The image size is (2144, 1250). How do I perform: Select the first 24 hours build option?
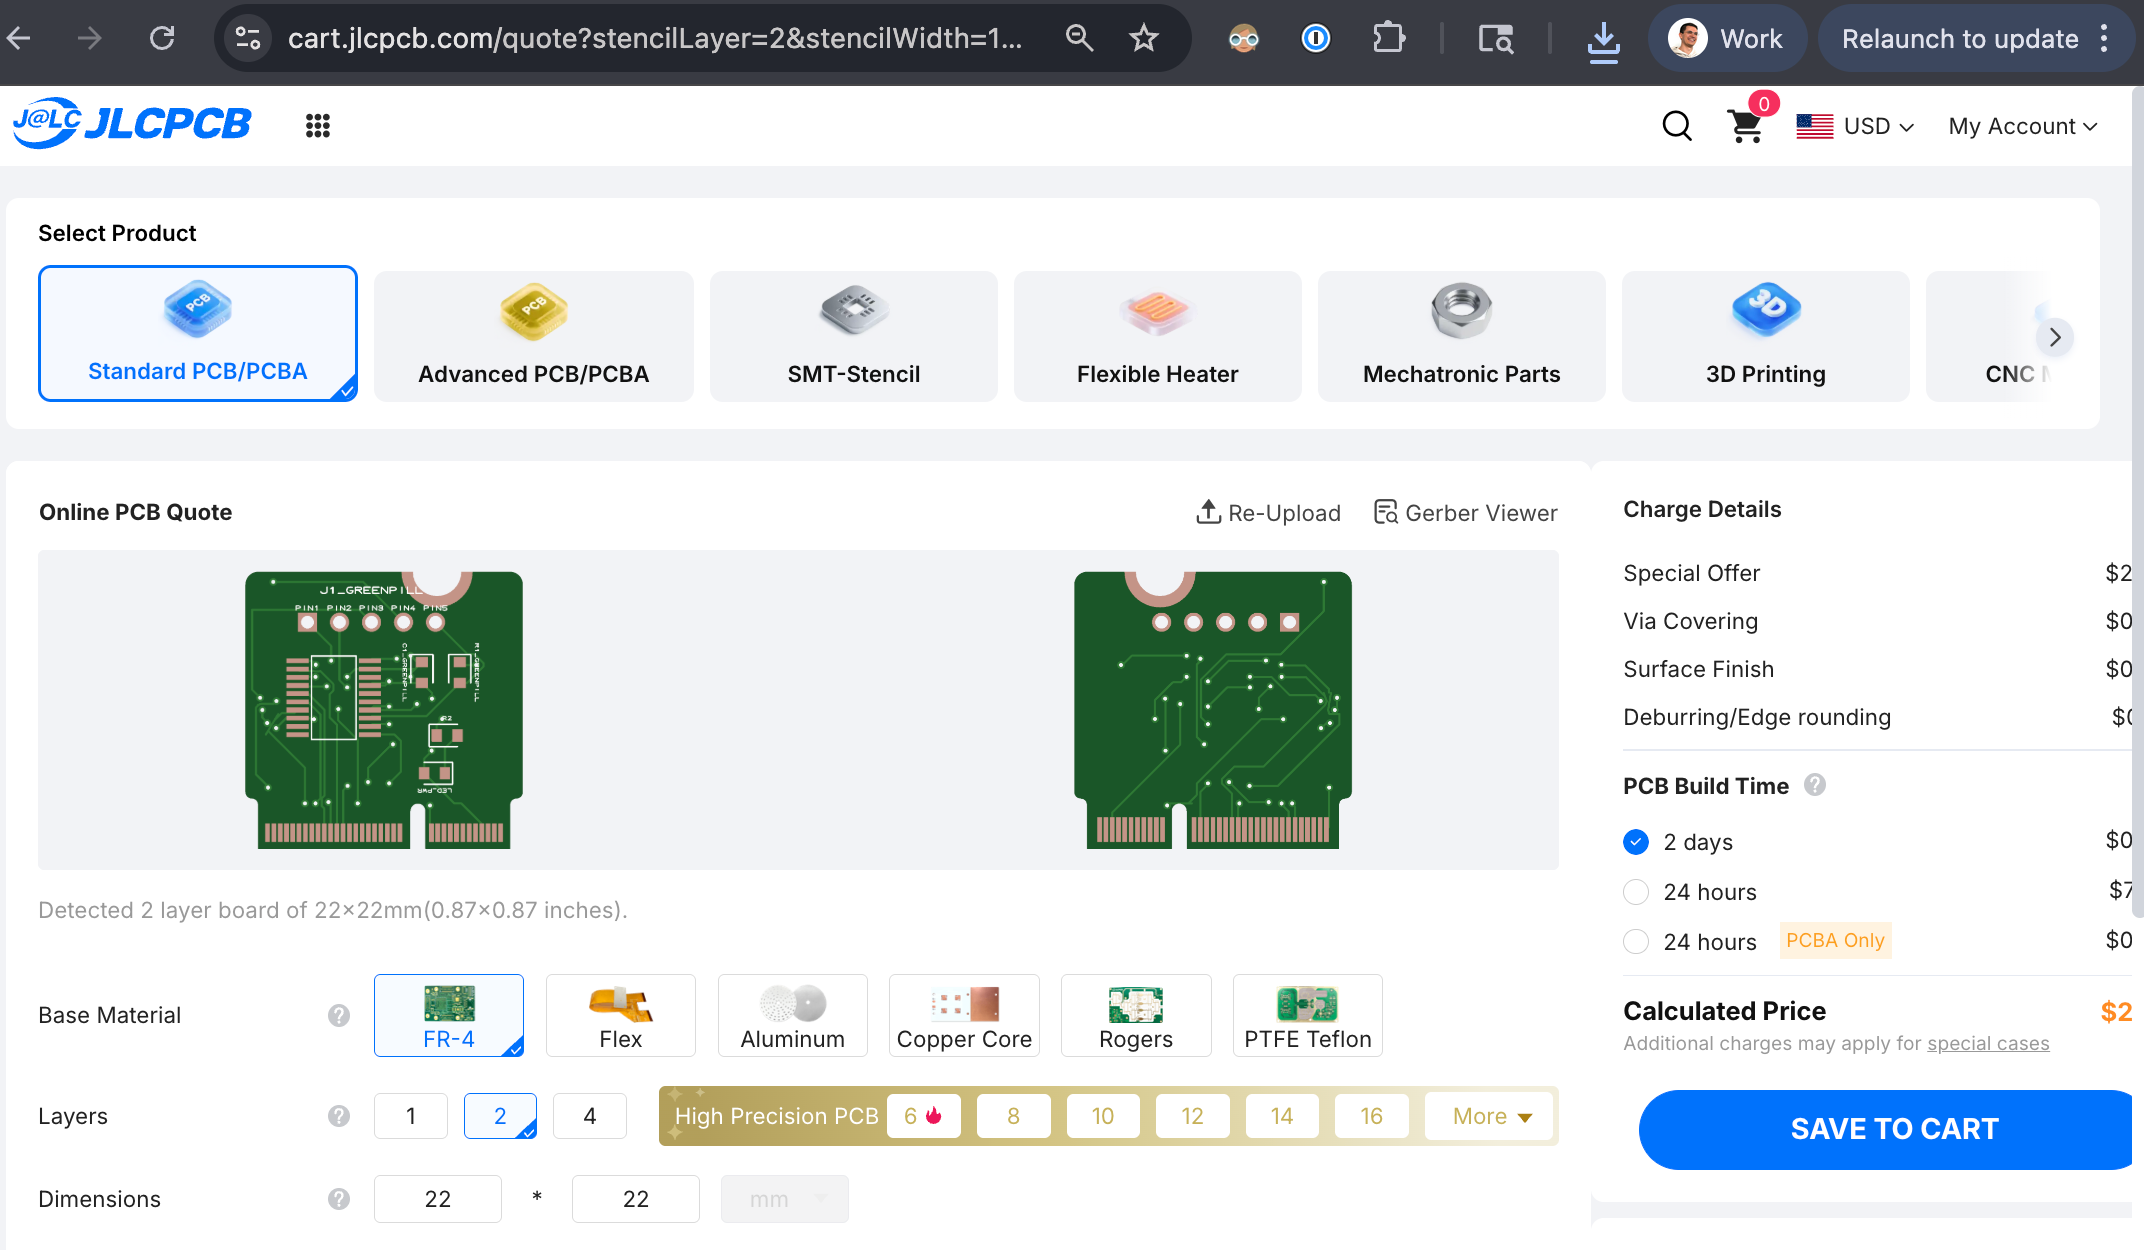1636,892
